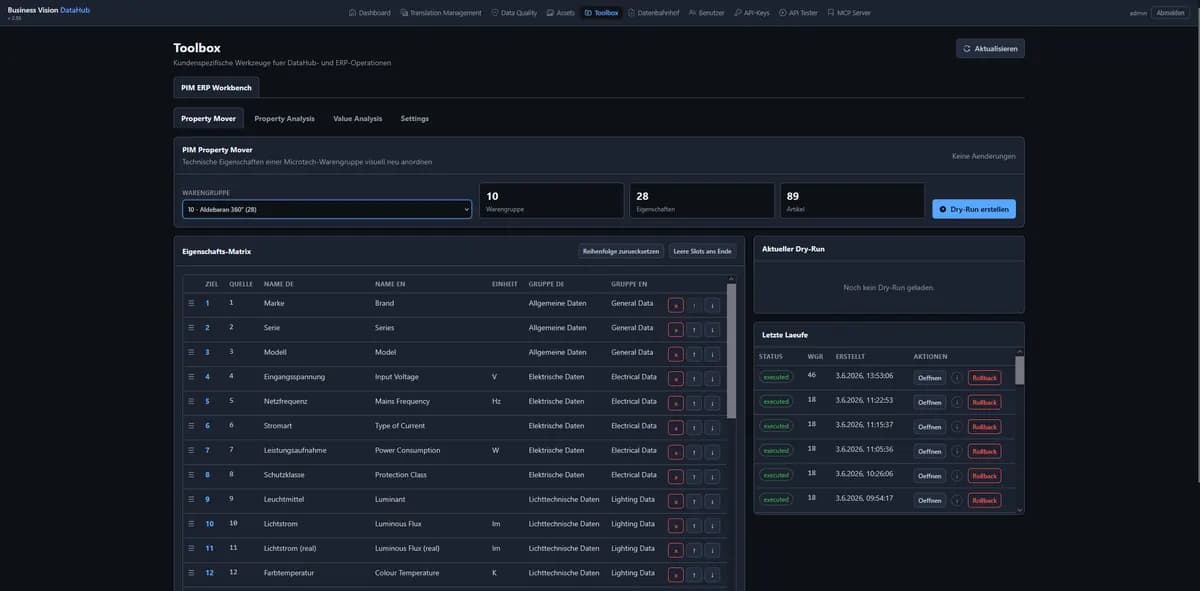Select the Property Mover tab
This screenshot has height=591, width=1200.
(x=209, y=118)
